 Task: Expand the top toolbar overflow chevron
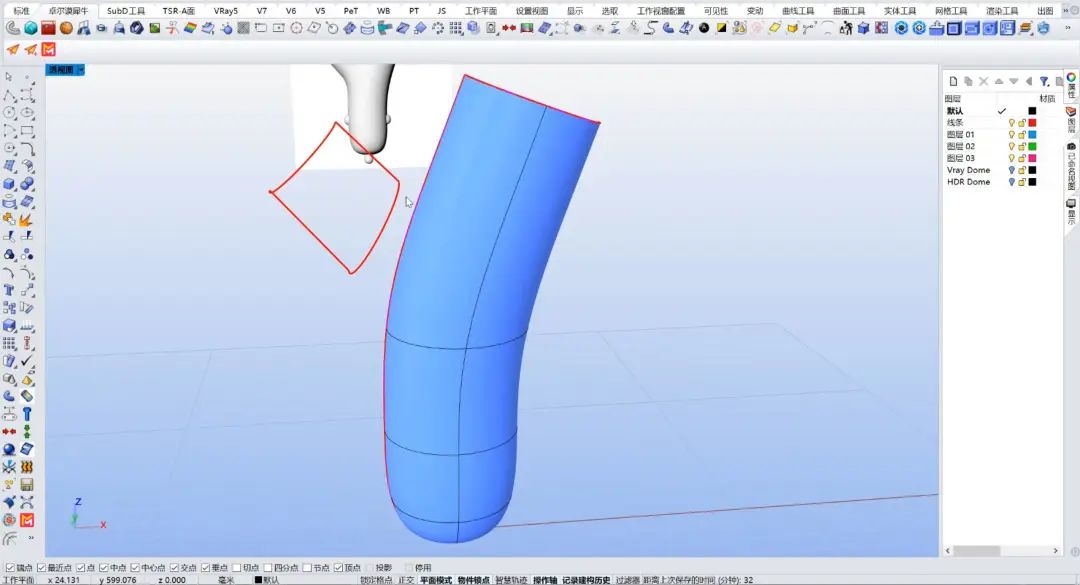1067,28
